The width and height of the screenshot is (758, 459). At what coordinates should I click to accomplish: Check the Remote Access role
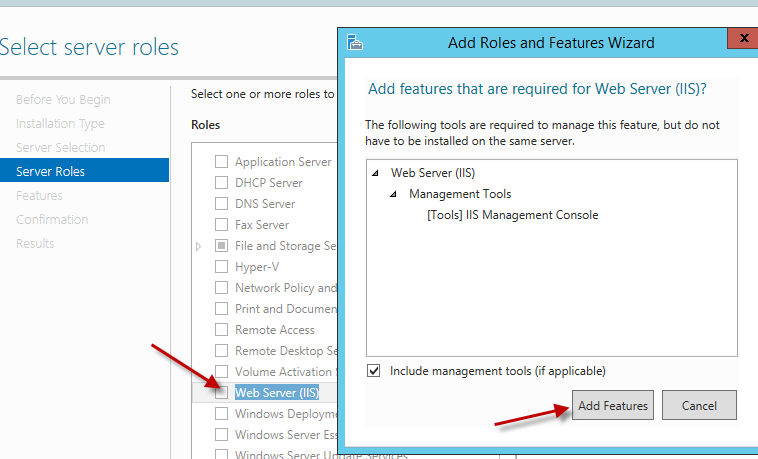pos(221,330)
